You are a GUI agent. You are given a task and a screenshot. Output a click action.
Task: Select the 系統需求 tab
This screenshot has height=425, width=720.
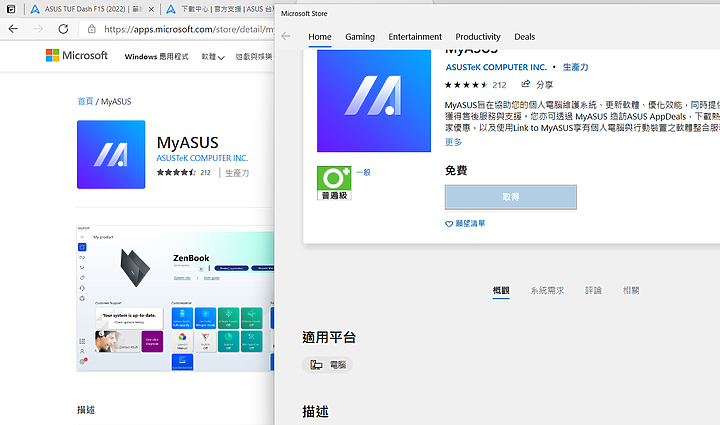547,291
